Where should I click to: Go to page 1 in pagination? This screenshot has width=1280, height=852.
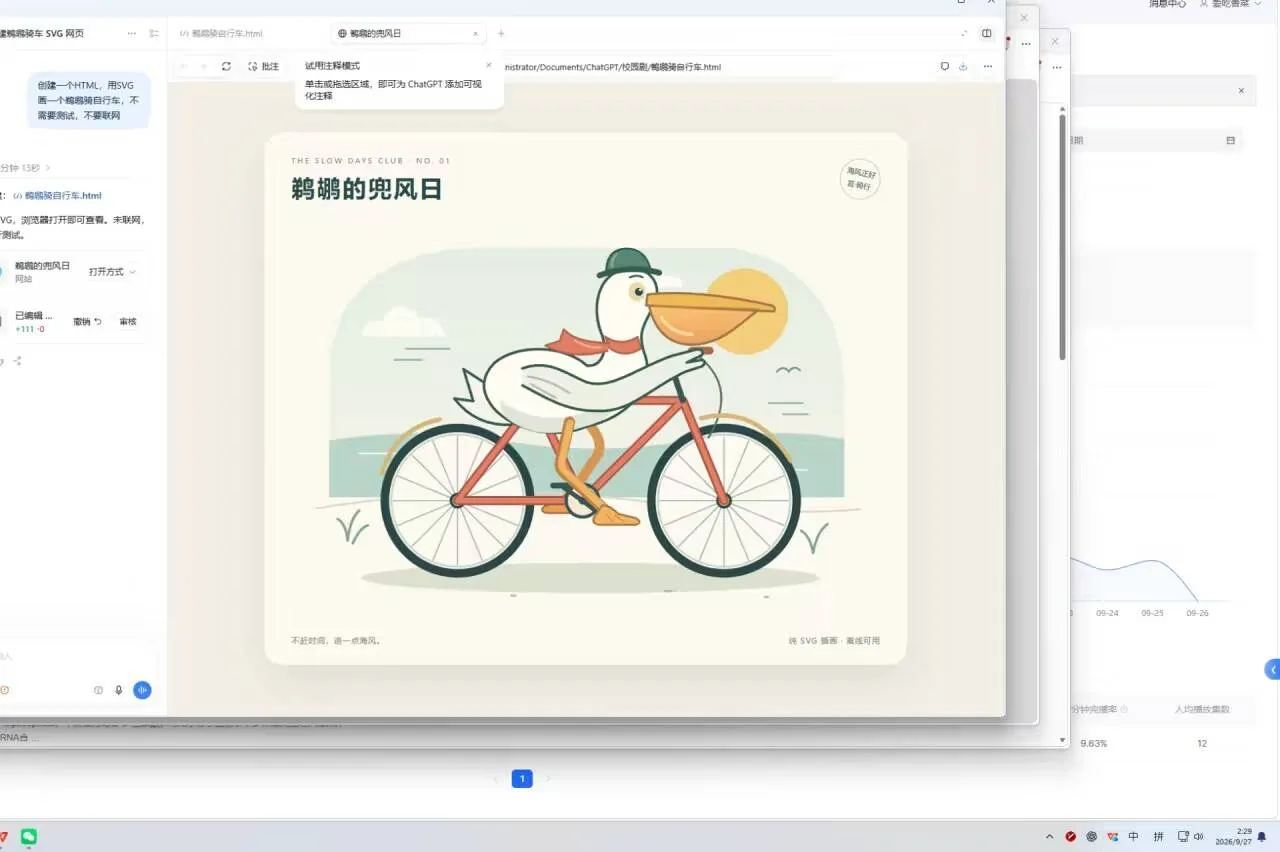coord(522,778)
